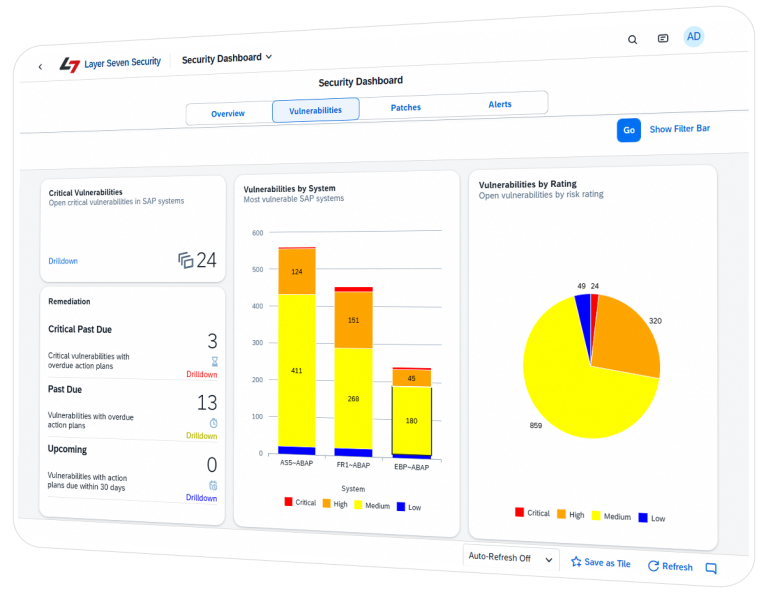This screenshot has height=594, width=768.
Task: Open blue Drilldown under Upcoming
Action: point(201,498)
